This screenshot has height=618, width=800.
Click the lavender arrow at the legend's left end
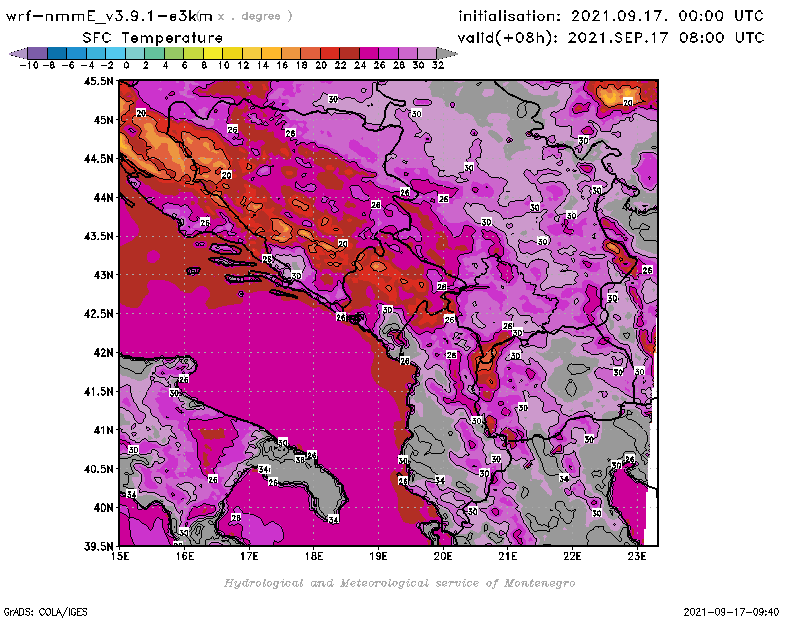pos(18,53)
